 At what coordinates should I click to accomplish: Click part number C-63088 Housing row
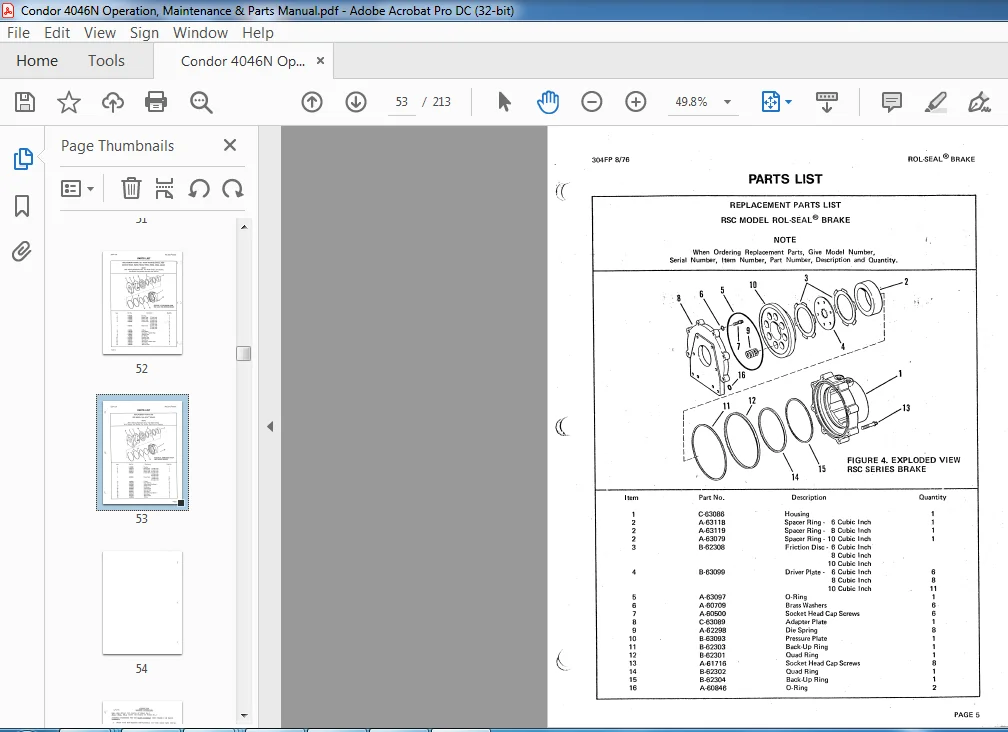tap(783, 514)
